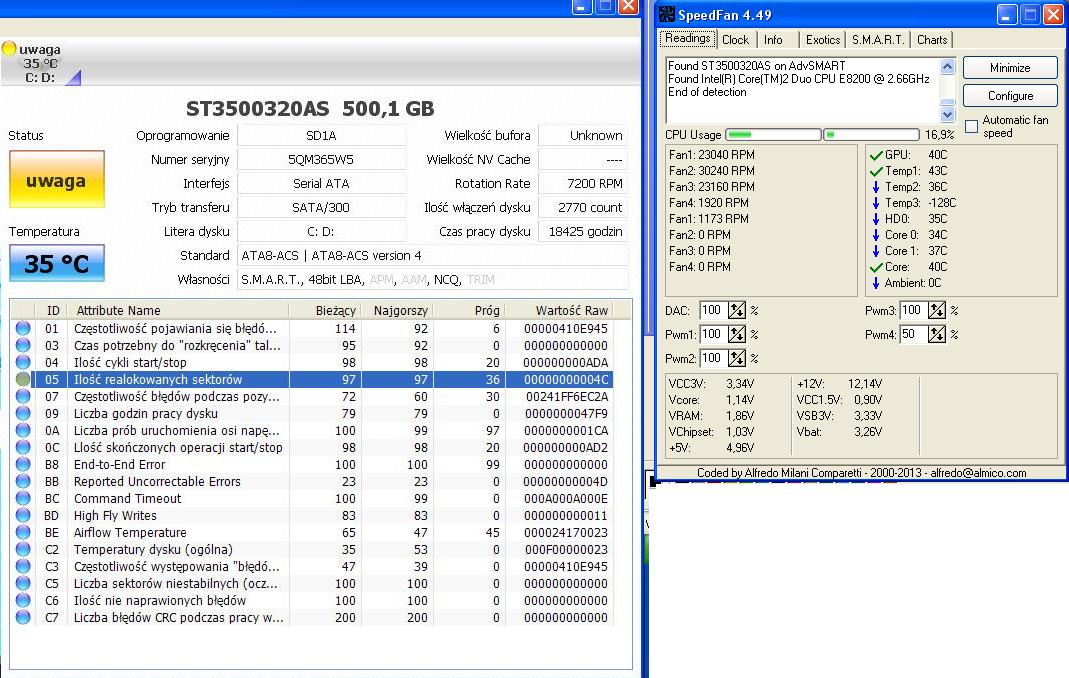Viewport: 1069px width, 678px height.
Task: Click the second CPU Usage progress bar
Action: (x=871, y=134)
